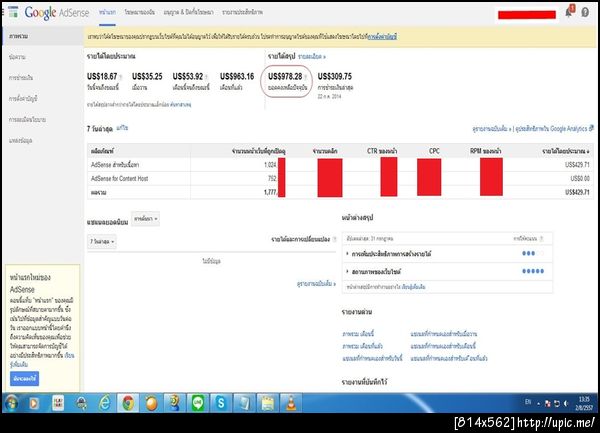Click the Windows Start orb
The height and width of the screenshot is (433, 600).
(x=11, y=403)
